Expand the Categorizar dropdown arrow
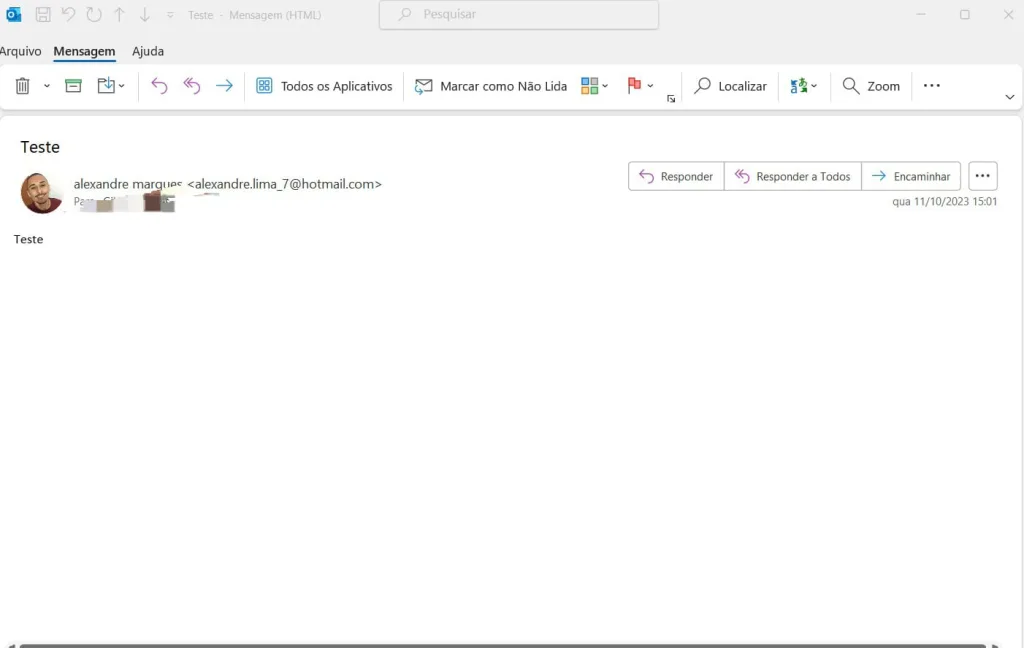 [x=604, y=86]
